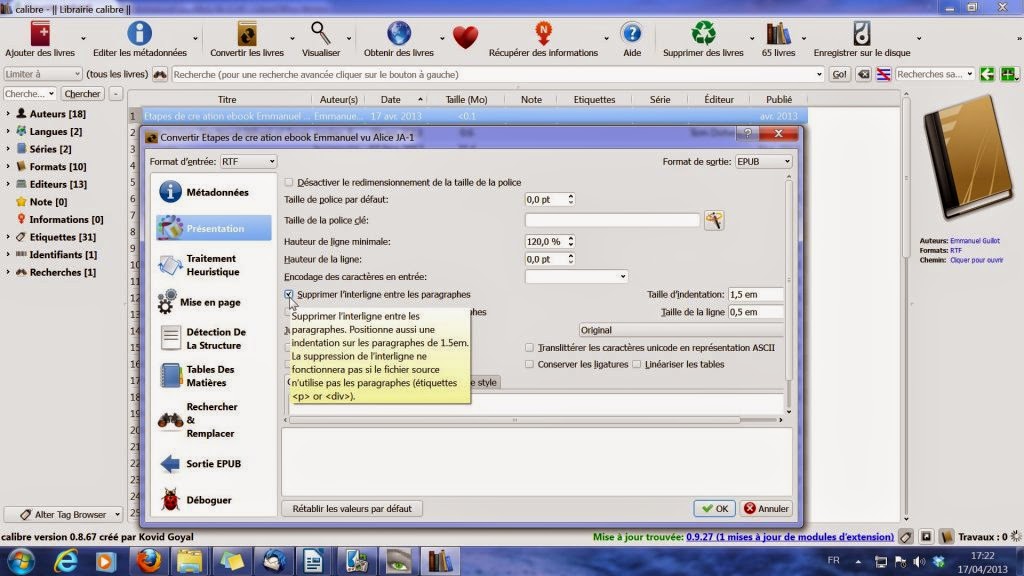Viewport: 1024px width, 576px height.
Task: Expand the Auteurs [18] tree node
Action: click(8, 114)
